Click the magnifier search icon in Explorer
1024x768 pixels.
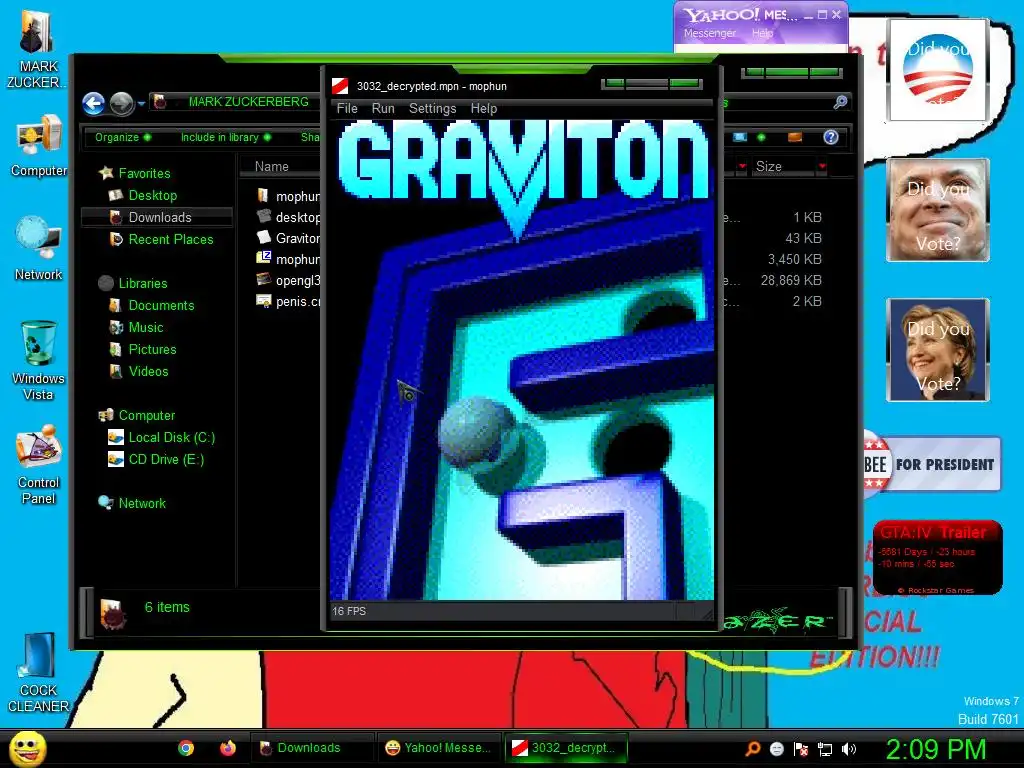[840, 102]
